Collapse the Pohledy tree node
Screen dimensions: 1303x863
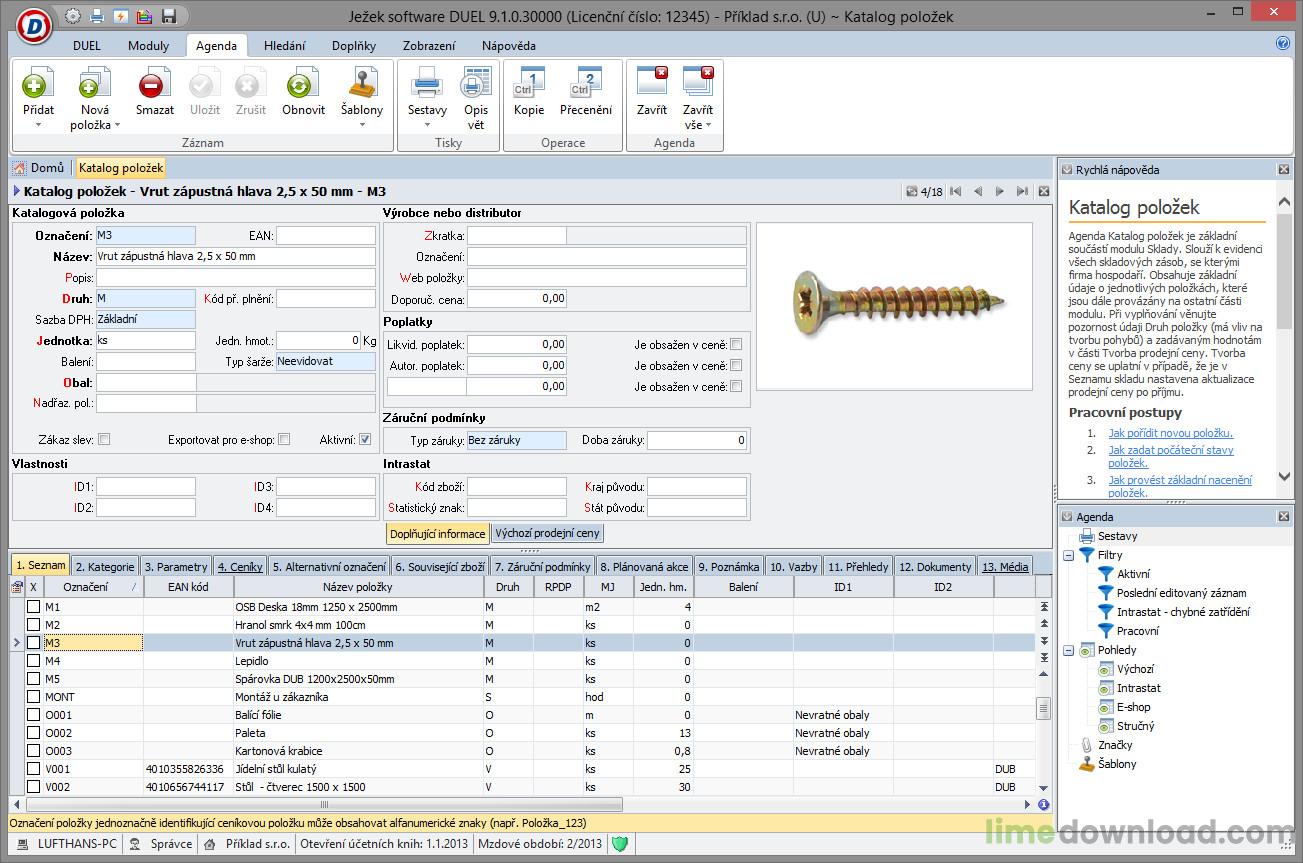tap(1069, 650)
